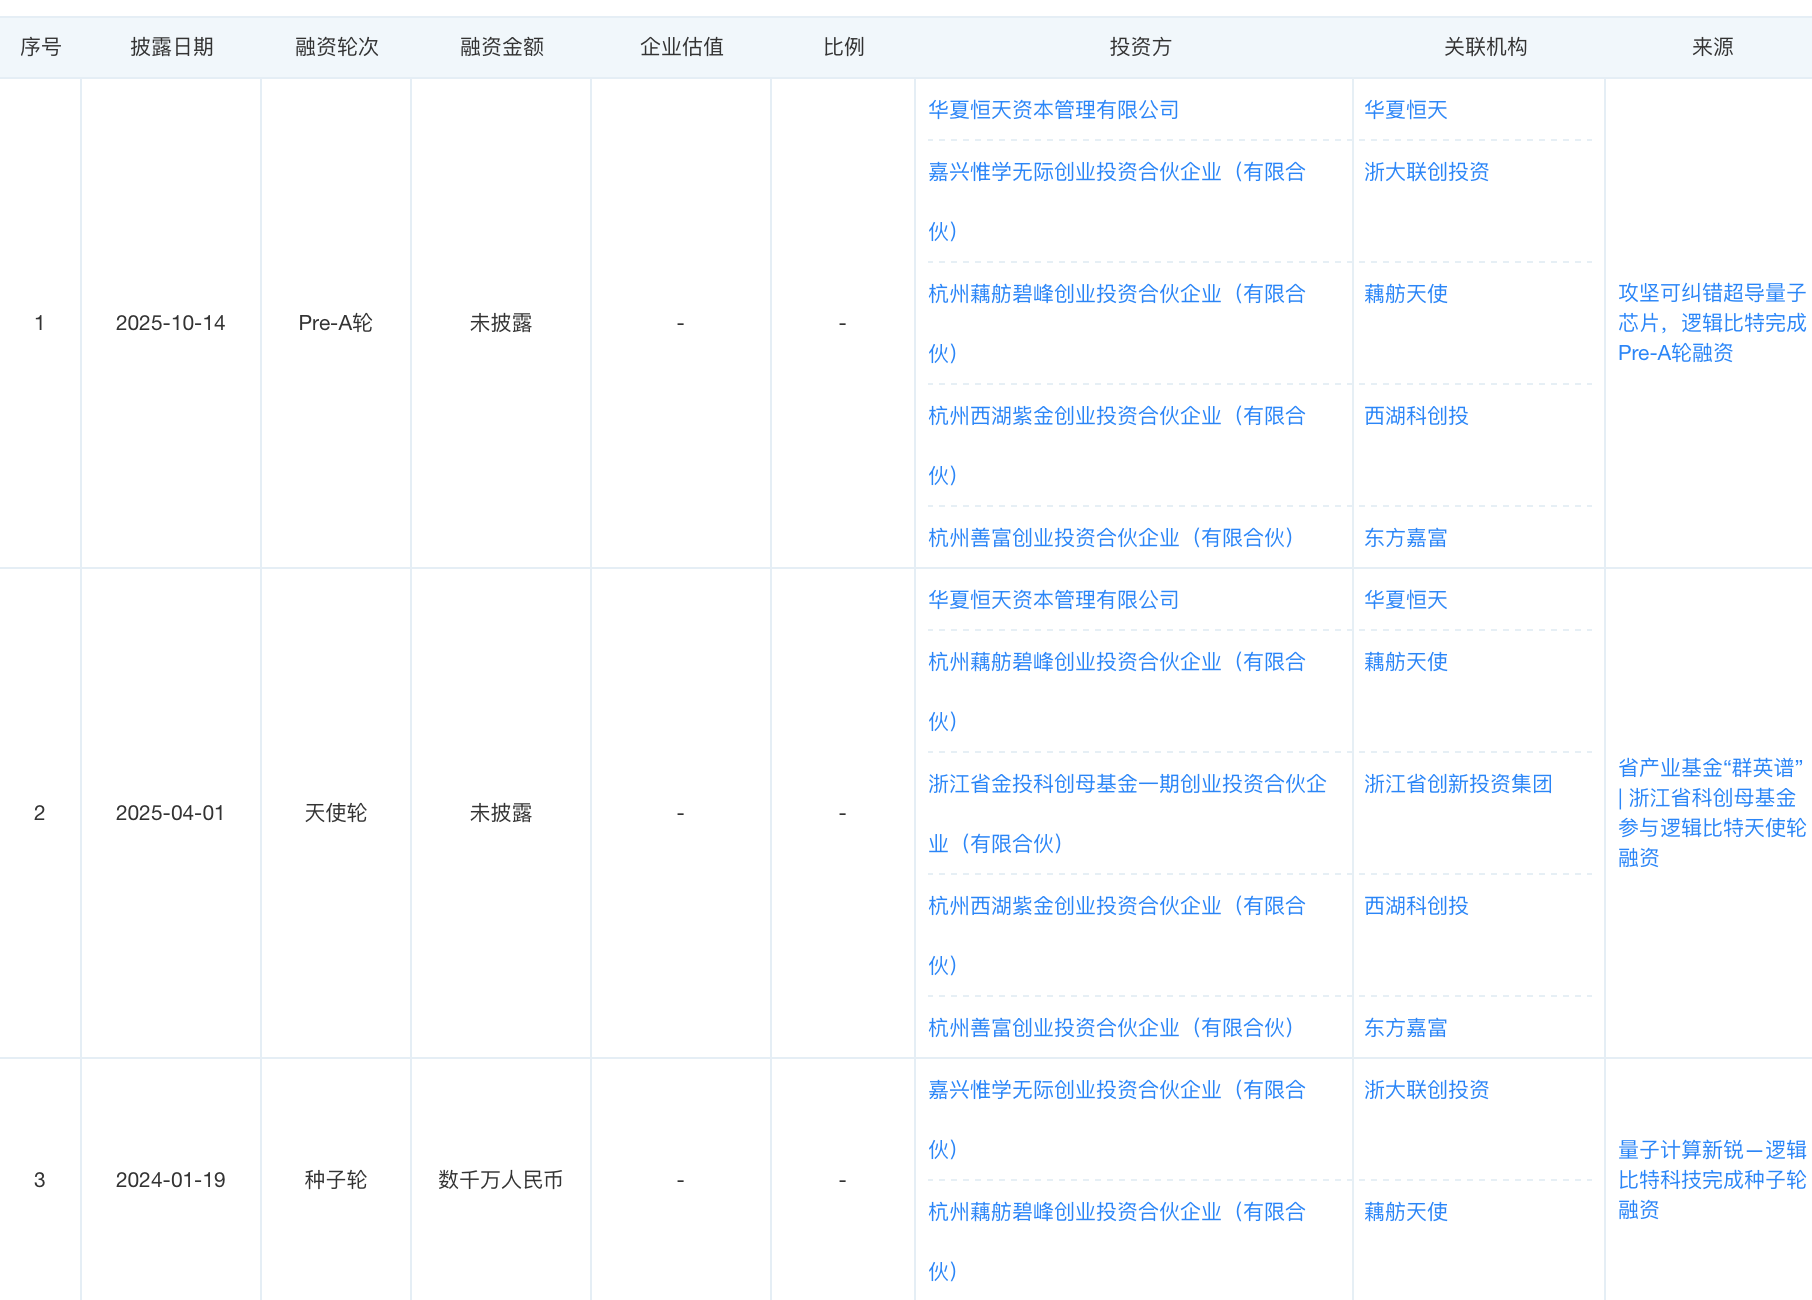Open 浙大联创投资 institution in the 种子轮 row
This screenshot has height=1300, width=1812.
click(1426, 1090)
